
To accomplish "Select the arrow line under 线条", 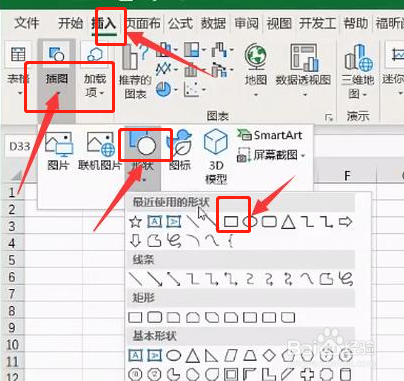I will pos(154,279).
